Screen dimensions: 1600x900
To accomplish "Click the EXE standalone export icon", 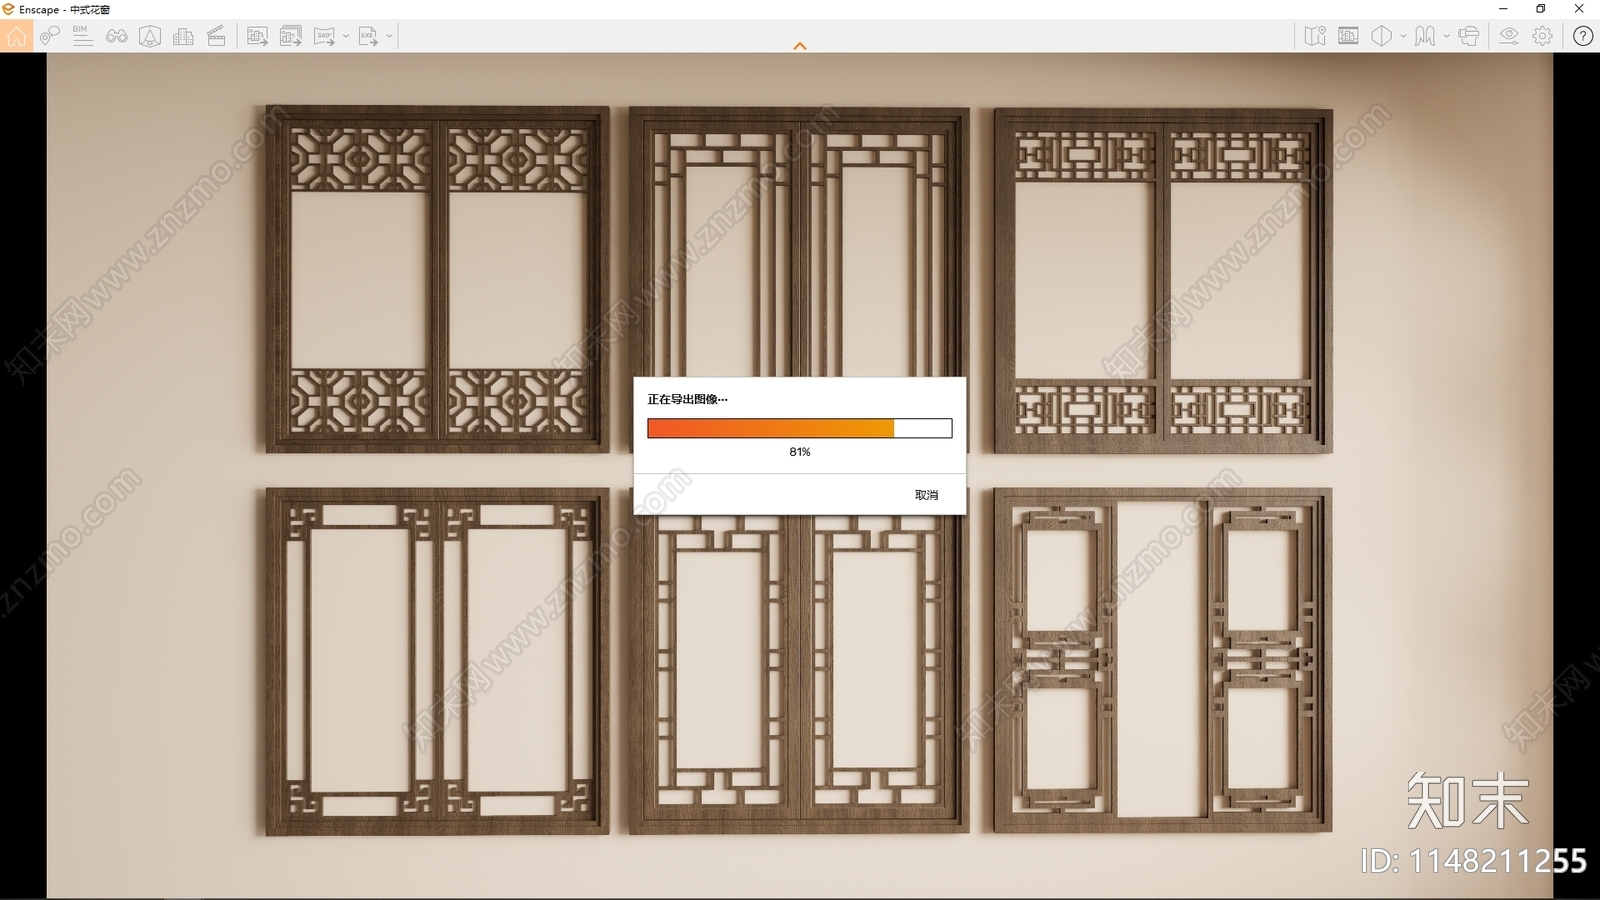I will click(x=368, y=37).
